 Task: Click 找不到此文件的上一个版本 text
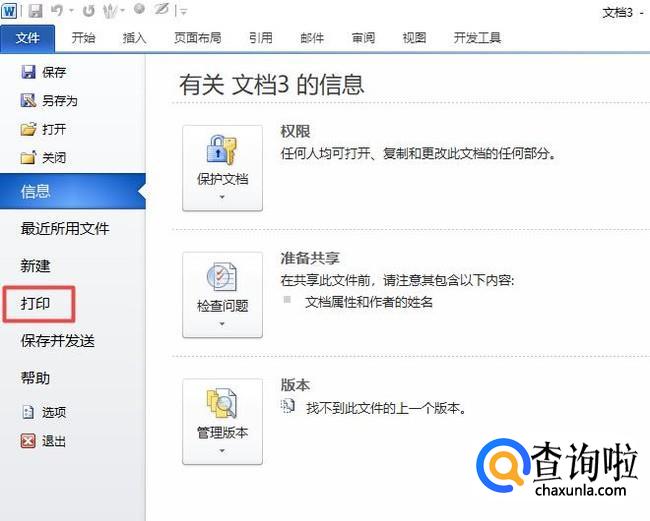click(x=386, y=408)
